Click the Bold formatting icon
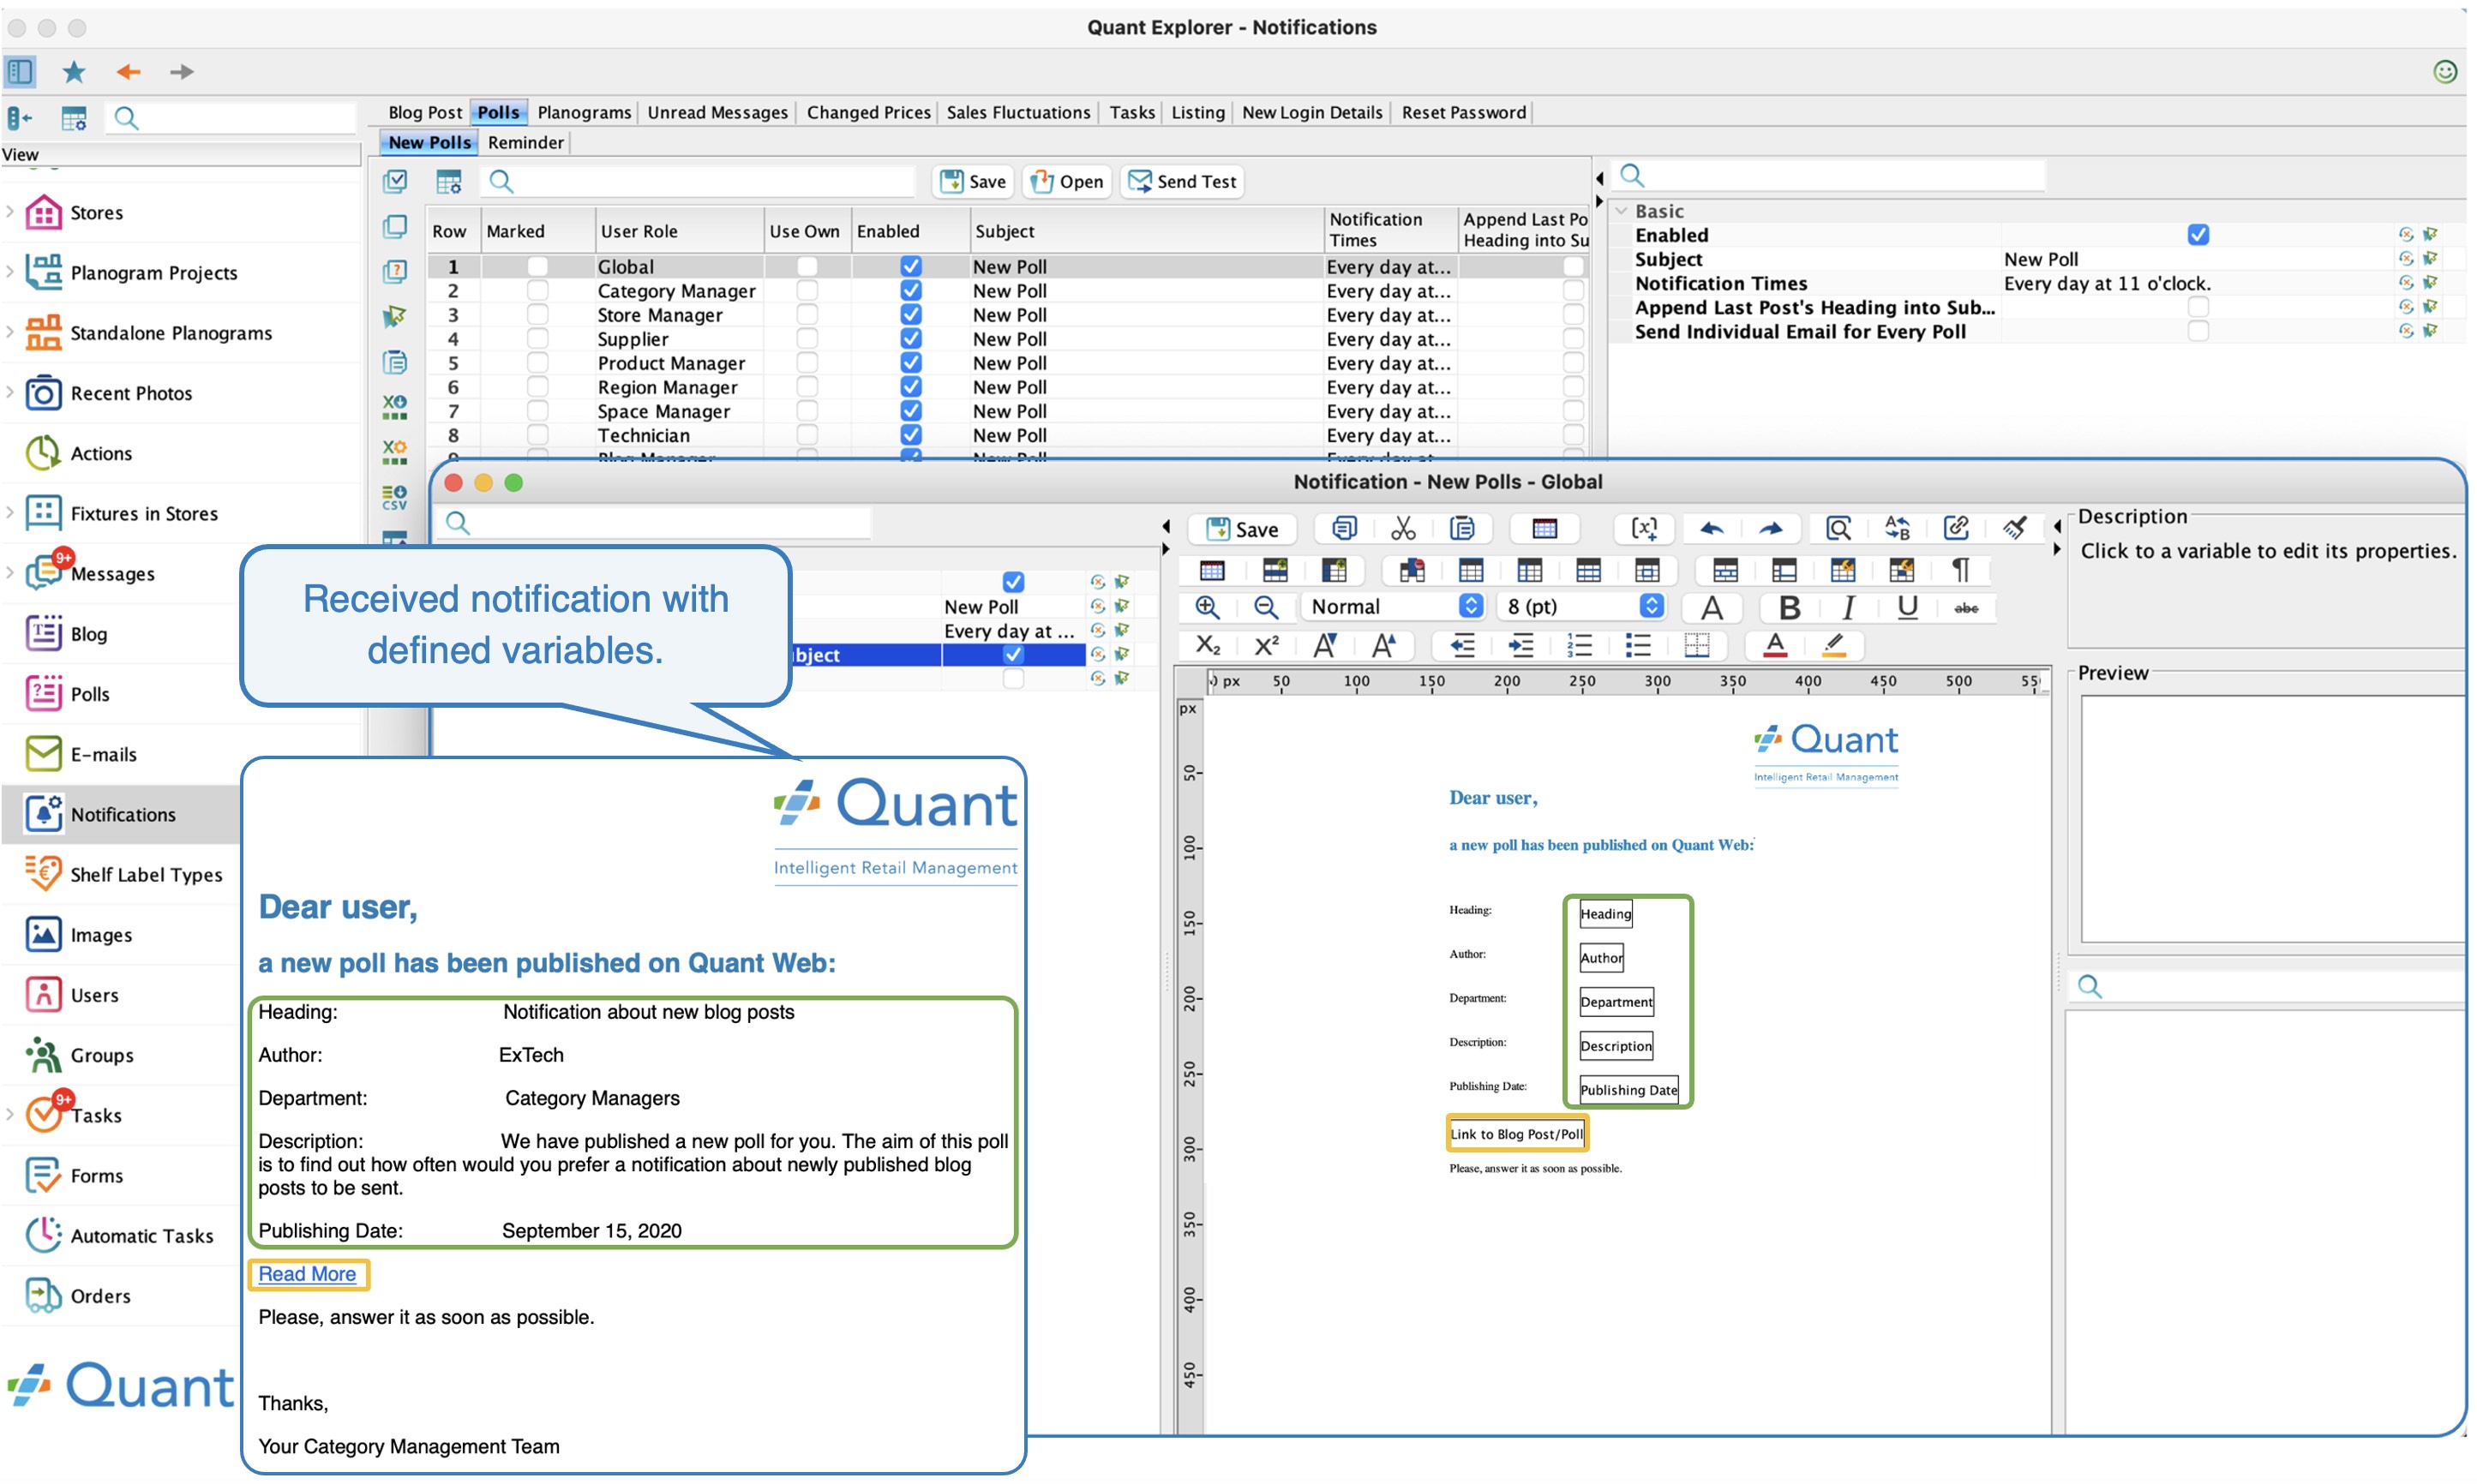Viewport: 2477px width, 1484px height. pyautogui.click(x=1789, y=607)
